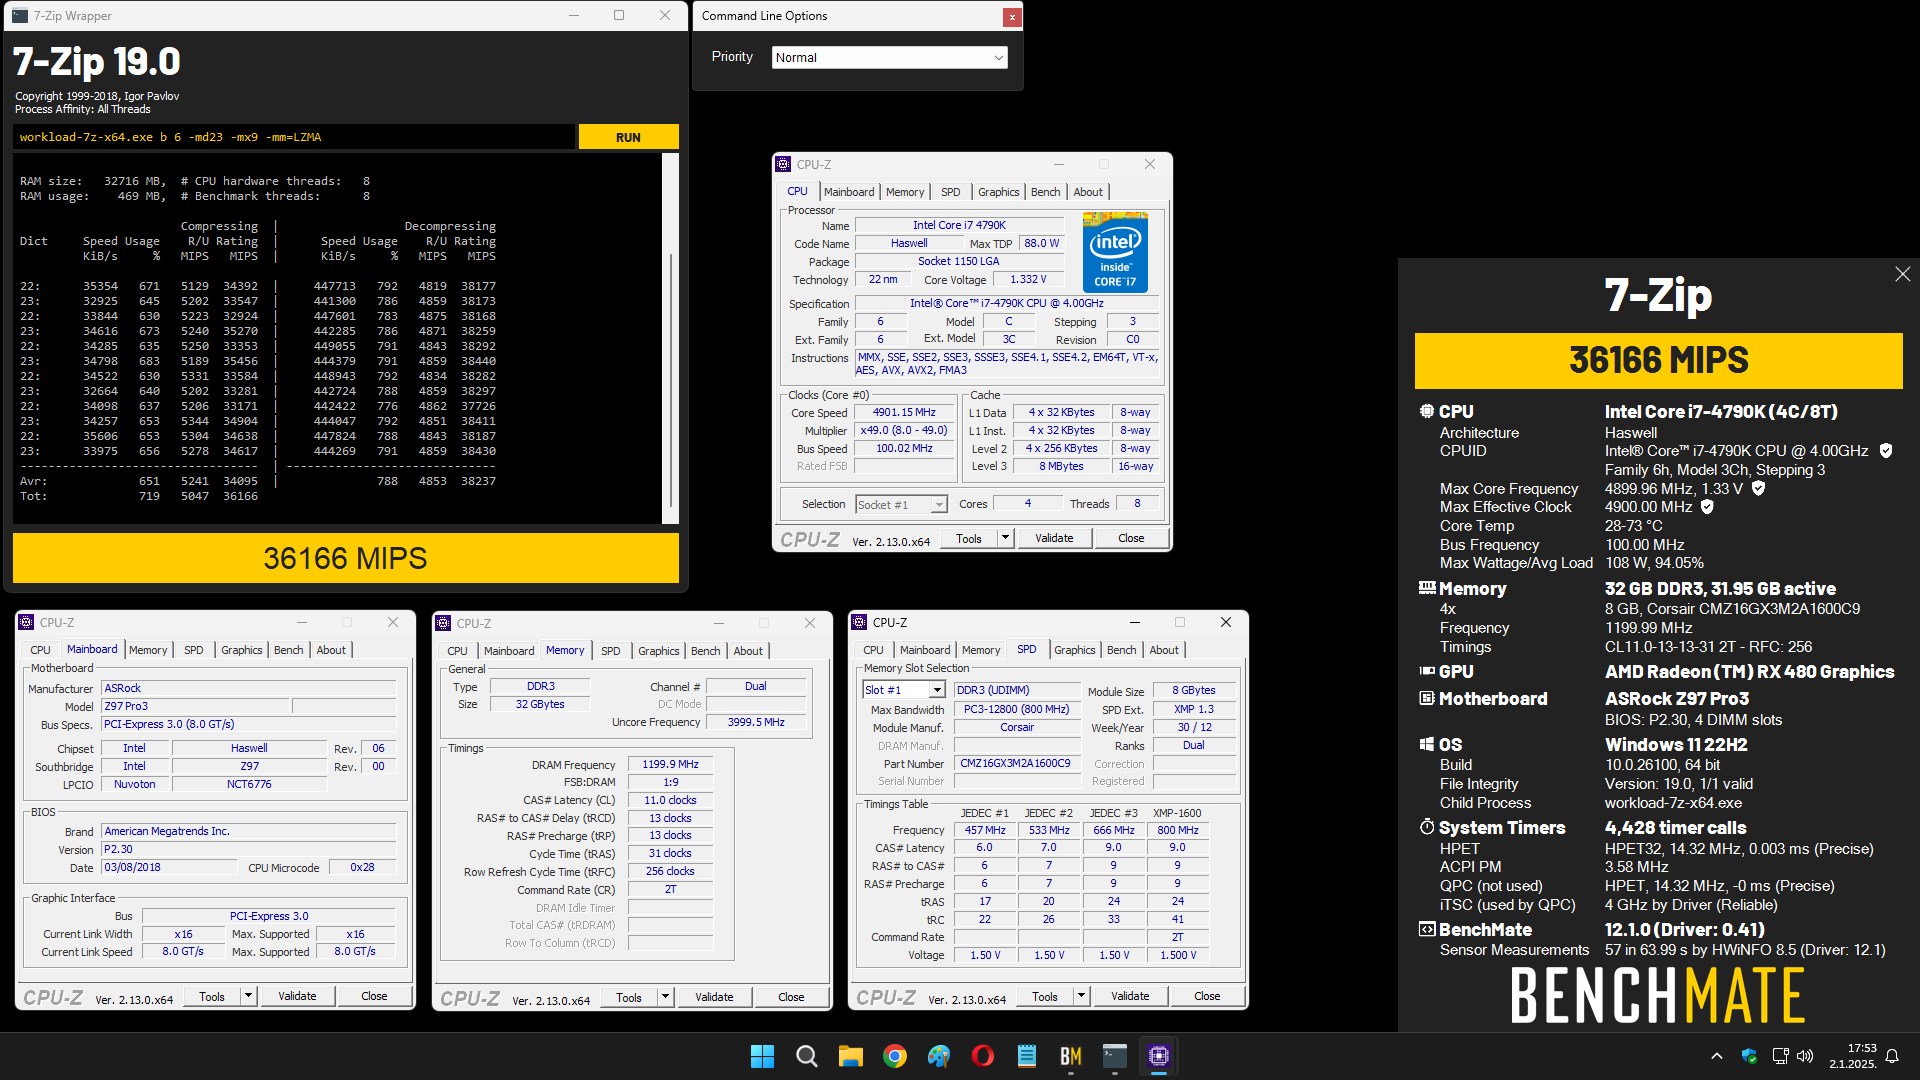The width and height of the screenshot is (1920, 1080).
Task: Expand Tools dropdown arrow in Mainboard window
Action: coord(248,996)
